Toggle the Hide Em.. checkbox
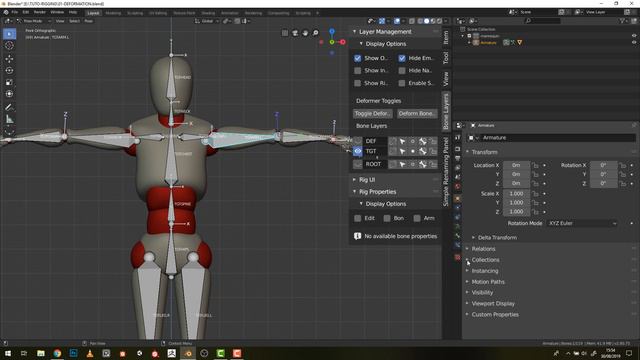Viewport: 640px width, 360px height. (x=402, y=58)
